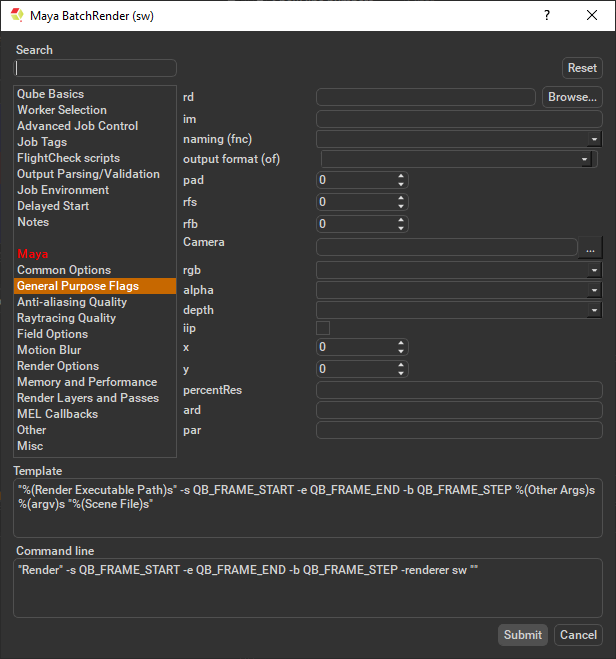
Task: Decrement the rfs spinner down arrow
Action: pyautogui.click(x=401, y=207)
